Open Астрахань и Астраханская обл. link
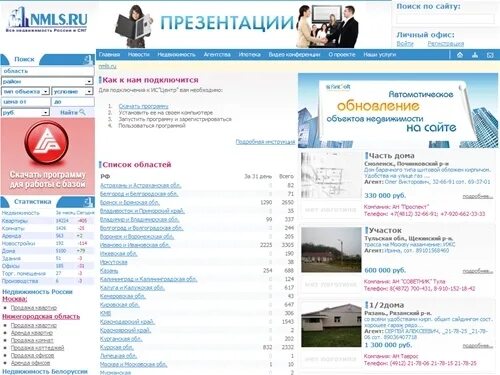The image size is (500, 375). click(x=140, y=185)
